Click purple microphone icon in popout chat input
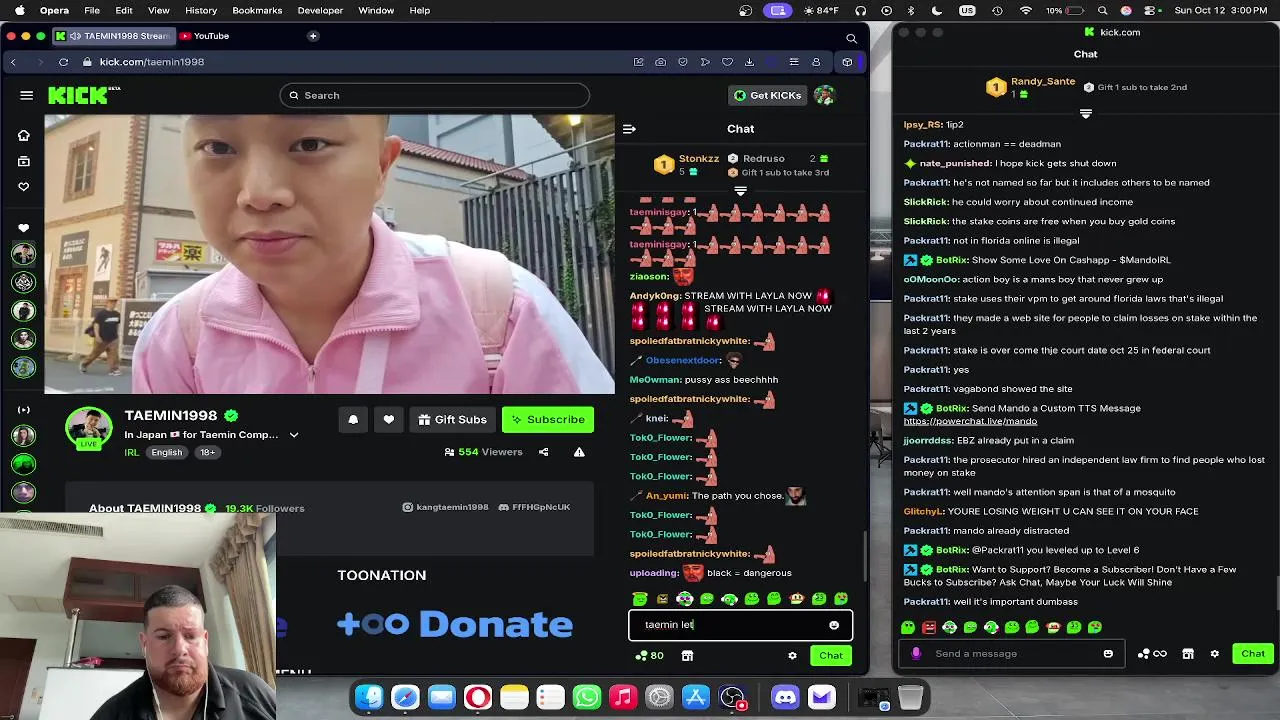 coord(916,654)
